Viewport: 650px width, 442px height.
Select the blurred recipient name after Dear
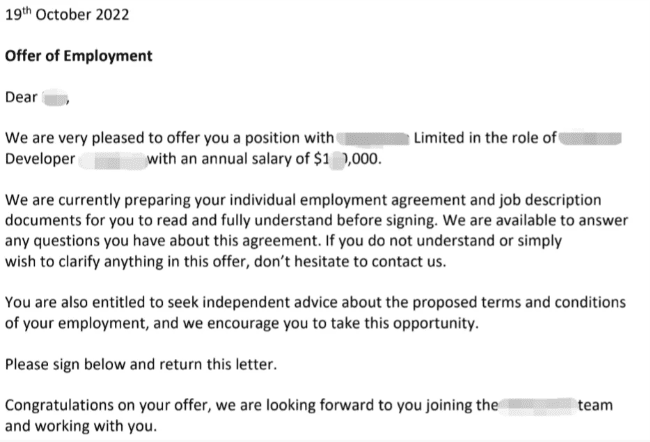(55, 98)
